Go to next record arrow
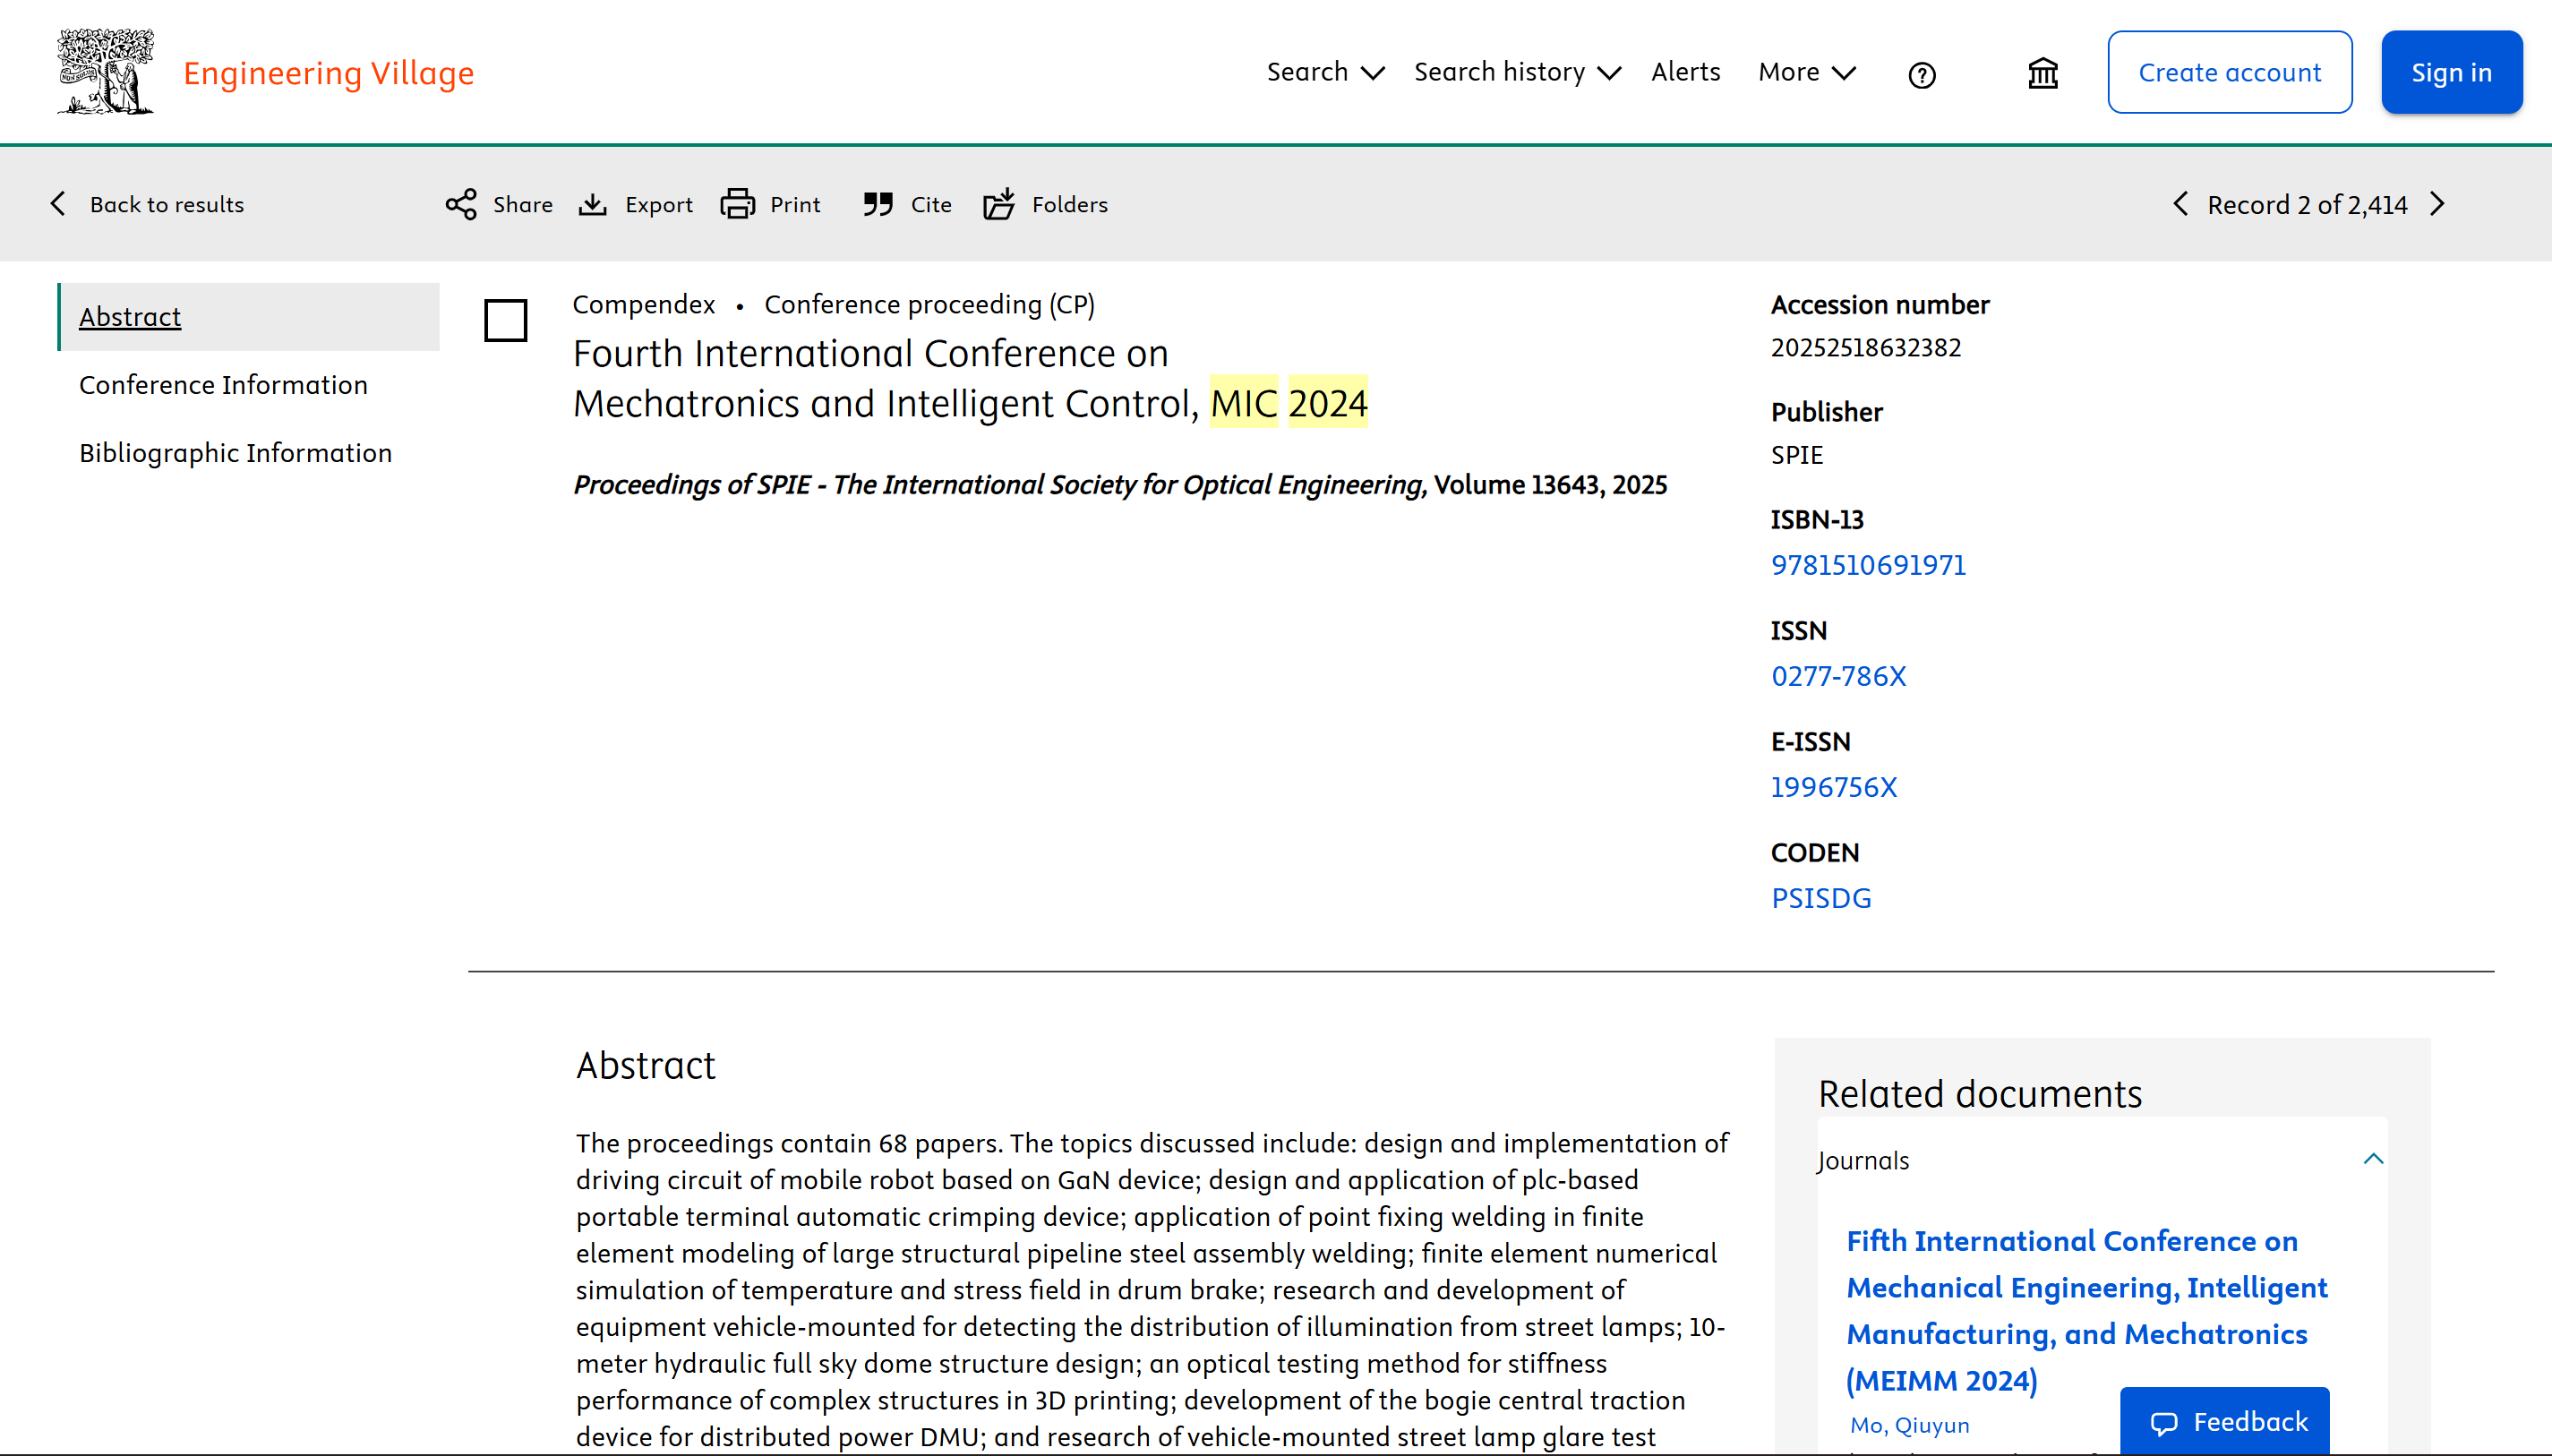 pyautogui.click(x=2438, y=204)
